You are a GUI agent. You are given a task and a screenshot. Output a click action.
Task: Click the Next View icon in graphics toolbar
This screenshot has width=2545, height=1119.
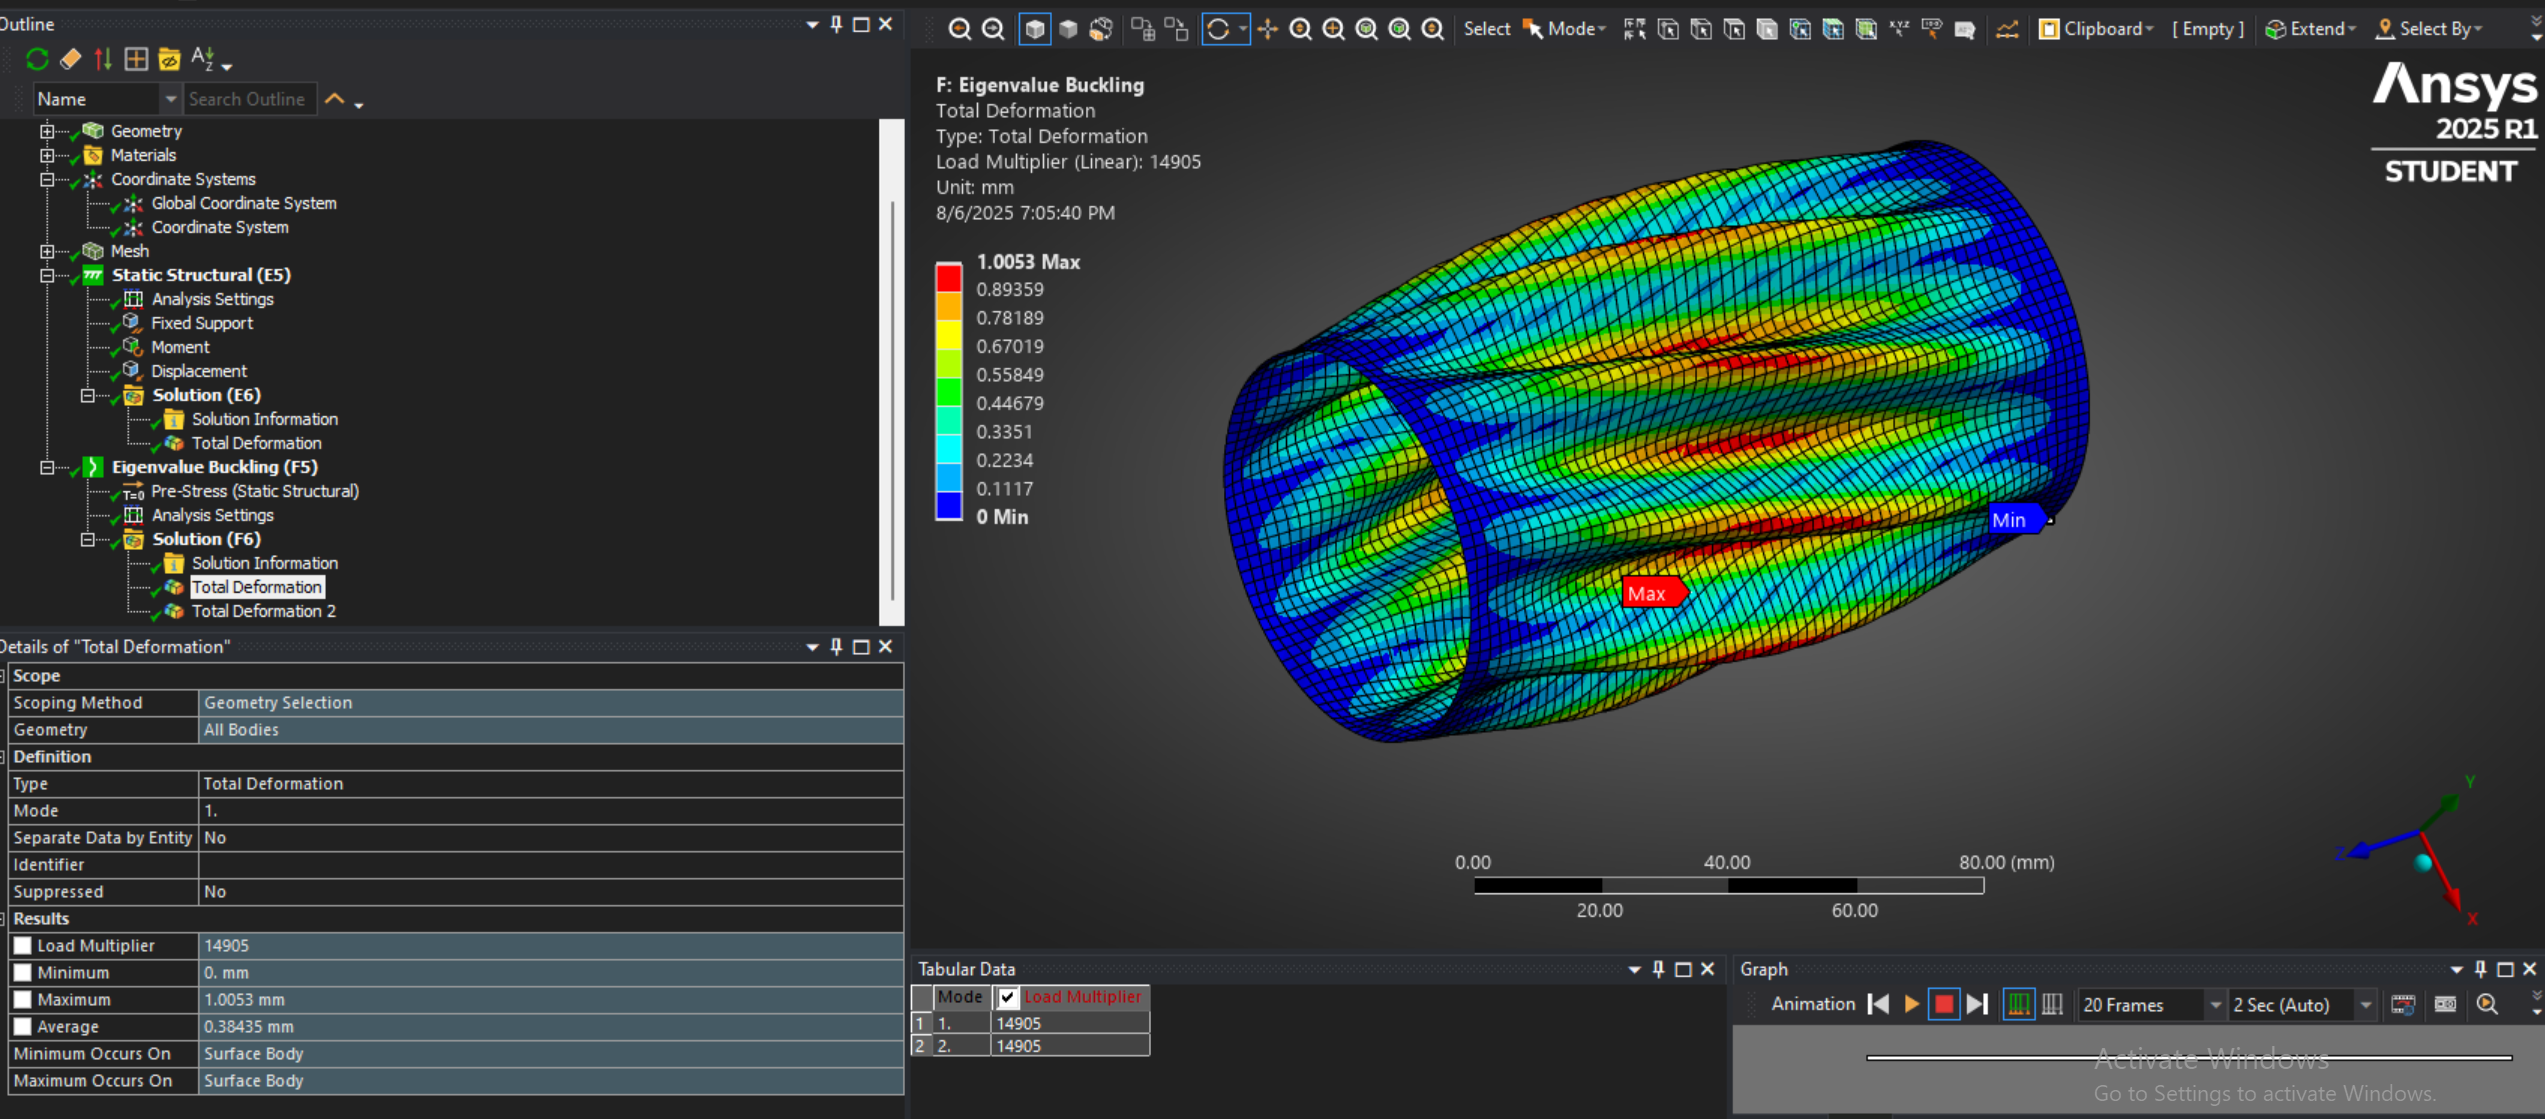point(993,29)
